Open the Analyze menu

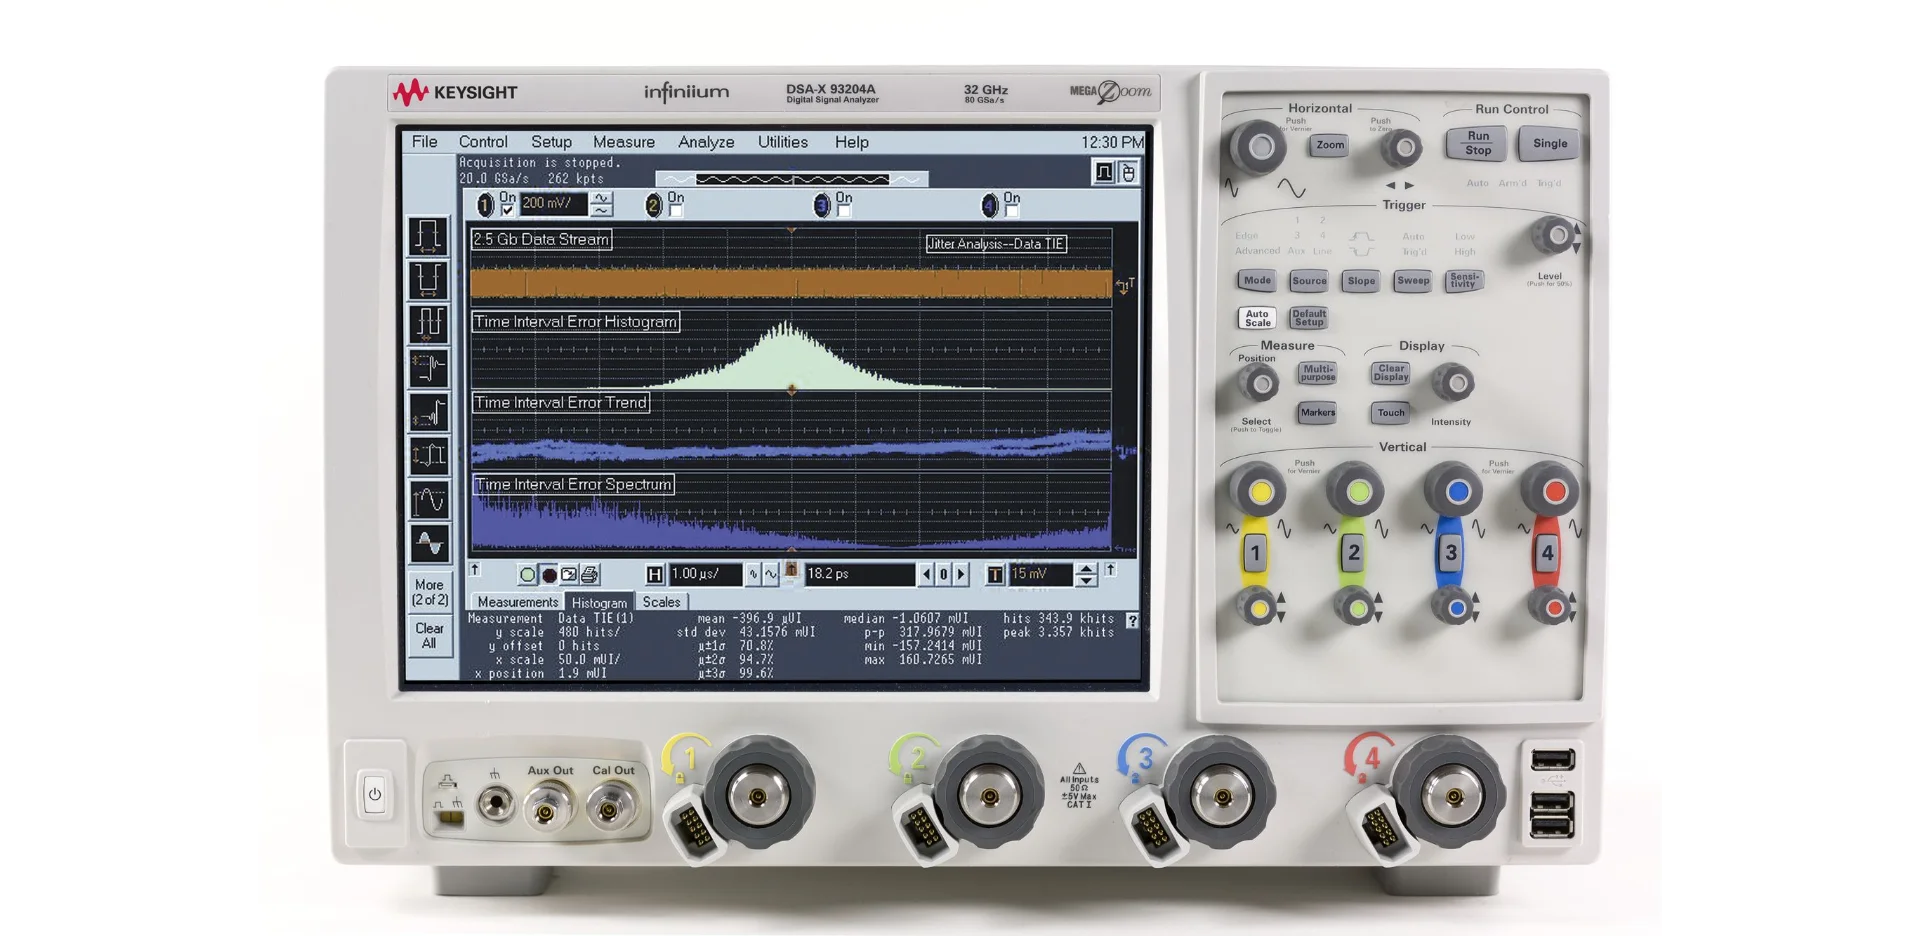(706, 142)
